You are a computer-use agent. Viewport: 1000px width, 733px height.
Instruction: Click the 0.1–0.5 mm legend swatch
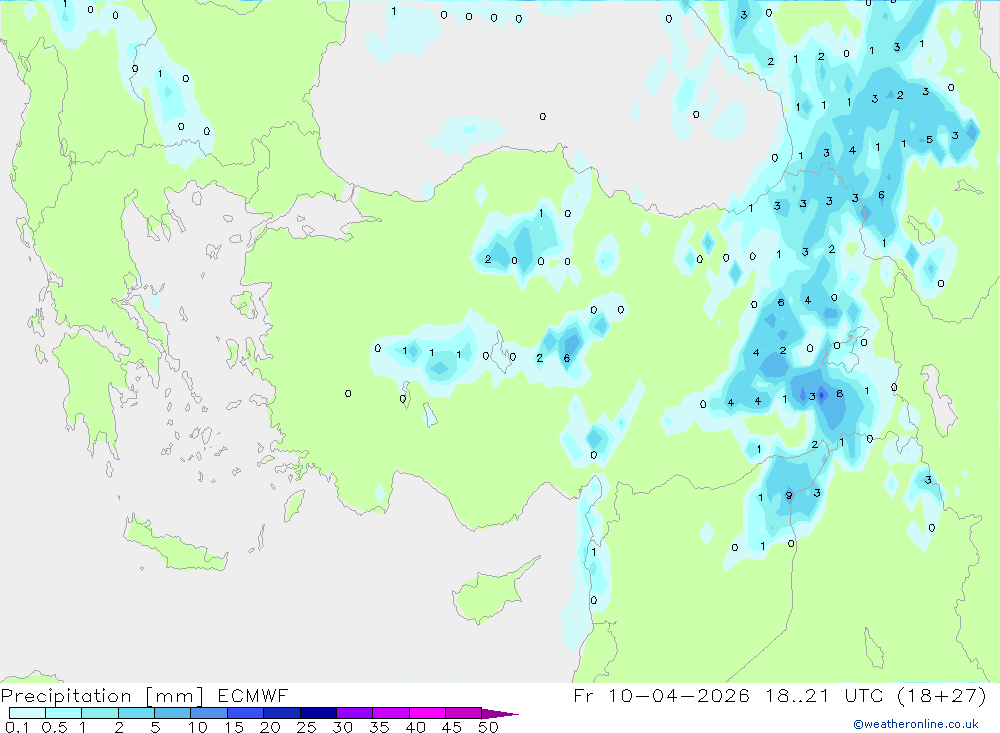tap(27, 713)
